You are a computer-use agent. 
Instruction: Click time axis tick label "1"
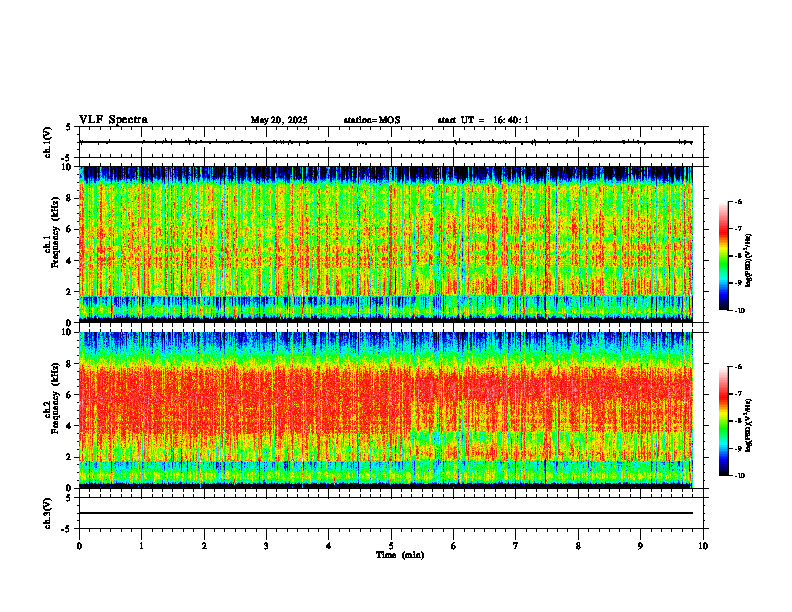[x=141, y=546]
